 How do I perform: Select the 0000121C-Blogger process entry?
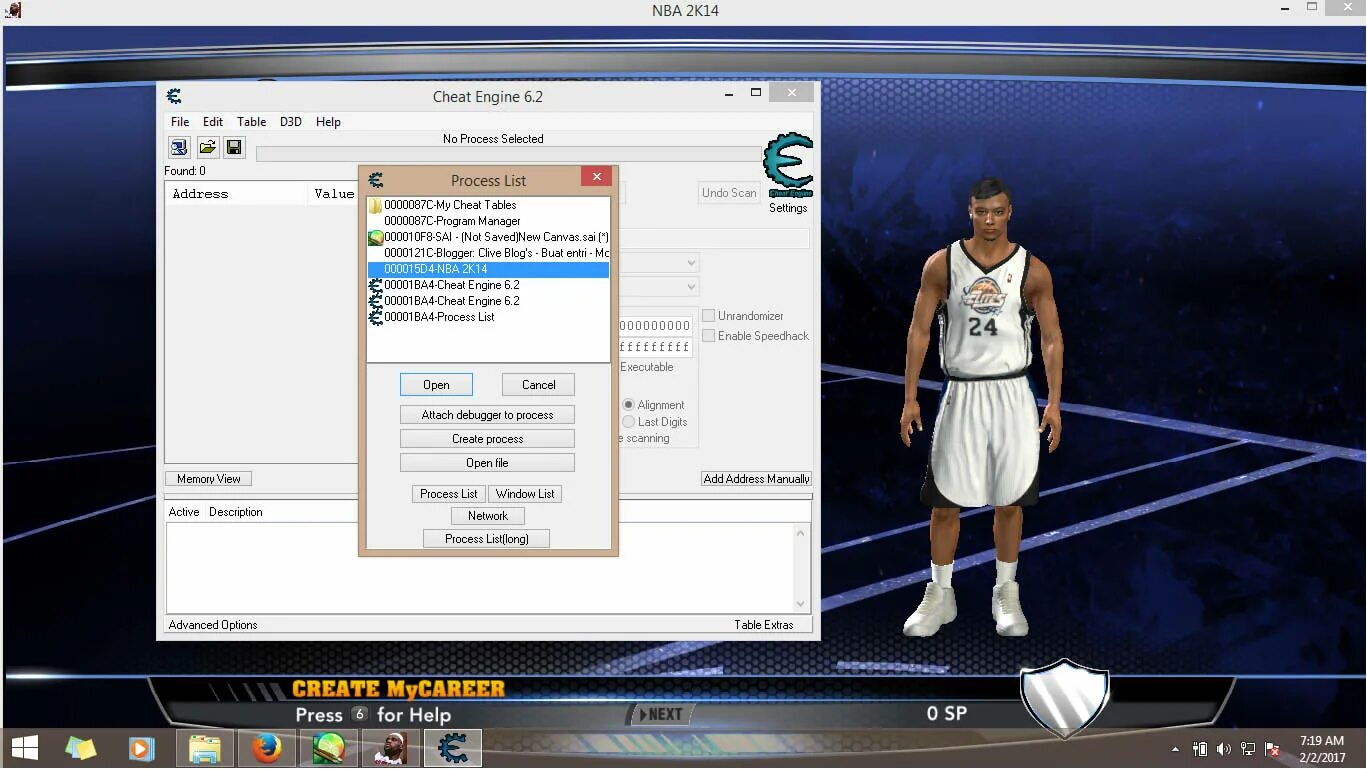(x=488, y=253)
